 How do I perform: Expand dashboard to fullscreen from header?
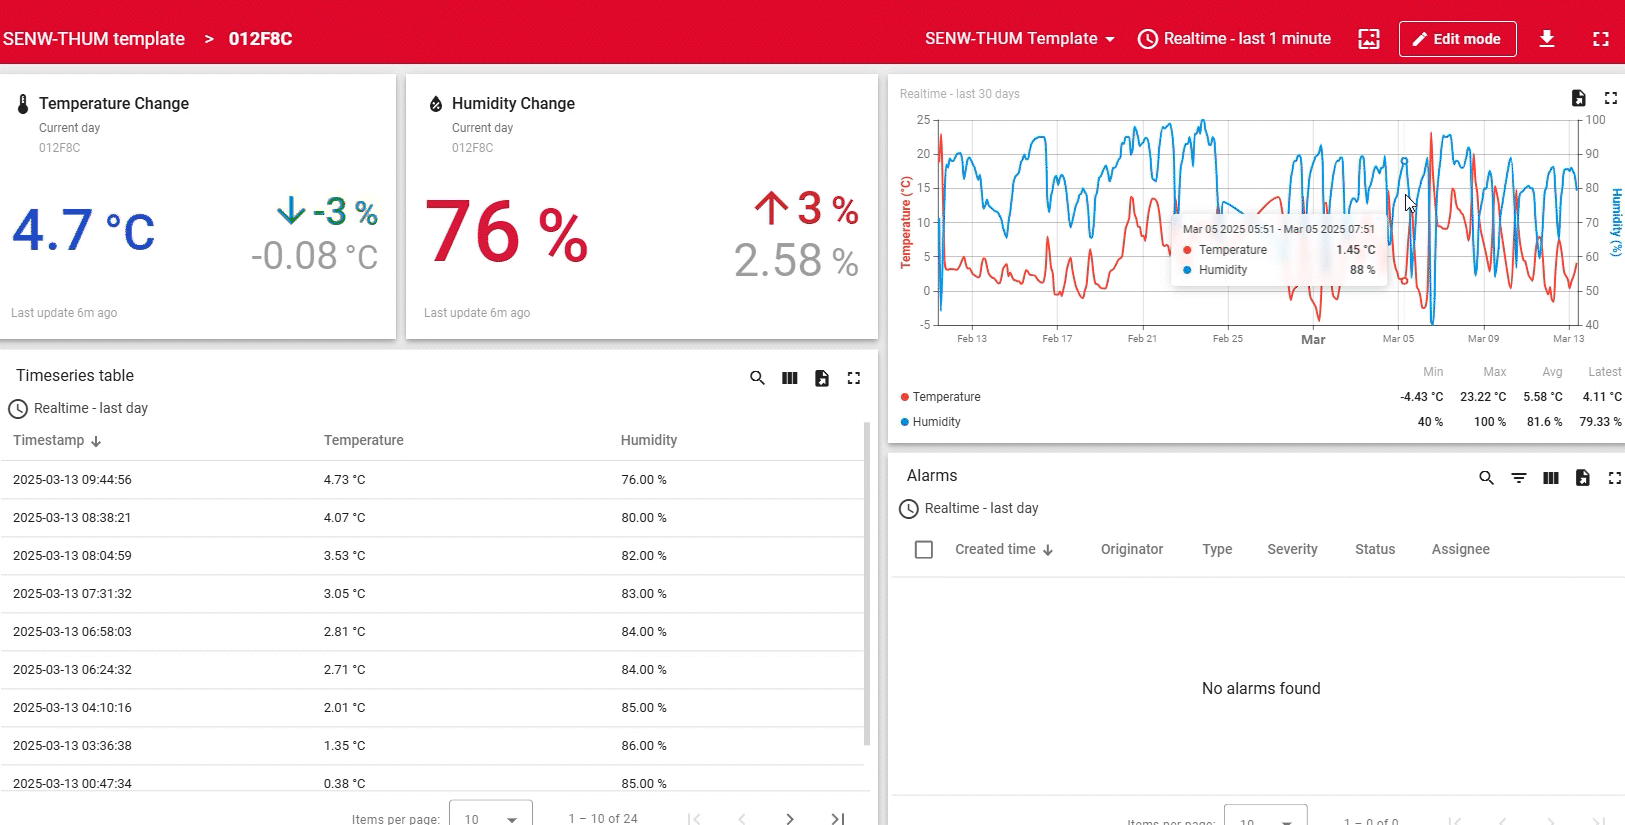coord(1601,39)
